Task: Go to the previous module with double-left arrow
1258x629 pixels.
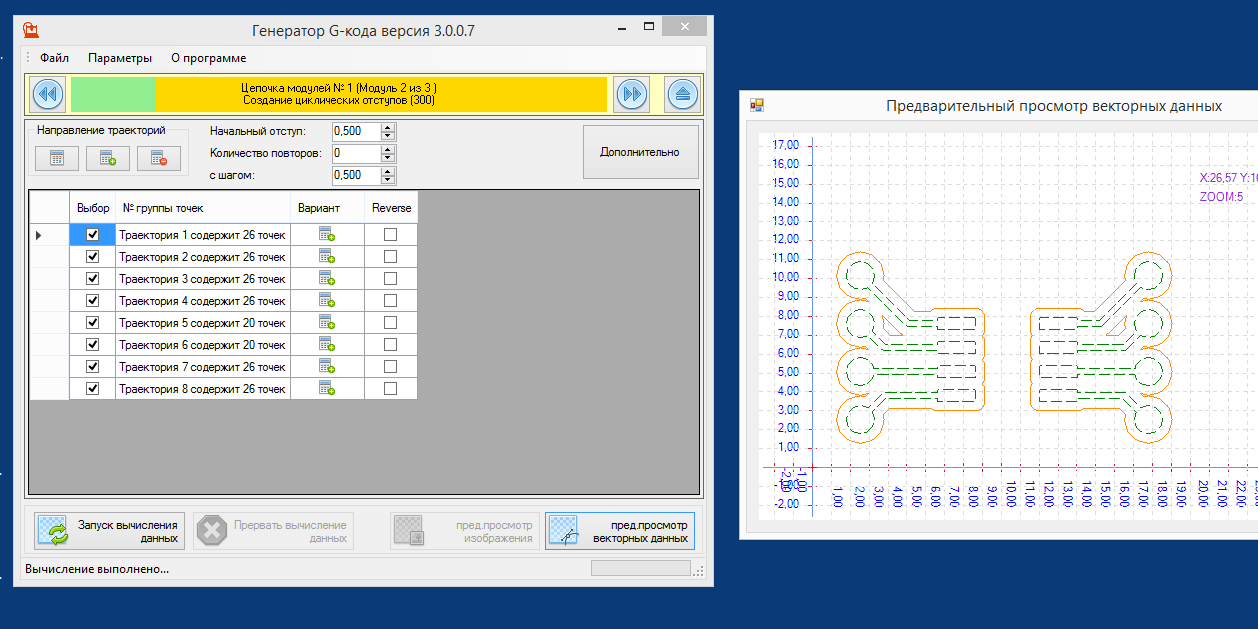Action: (48, 95)
